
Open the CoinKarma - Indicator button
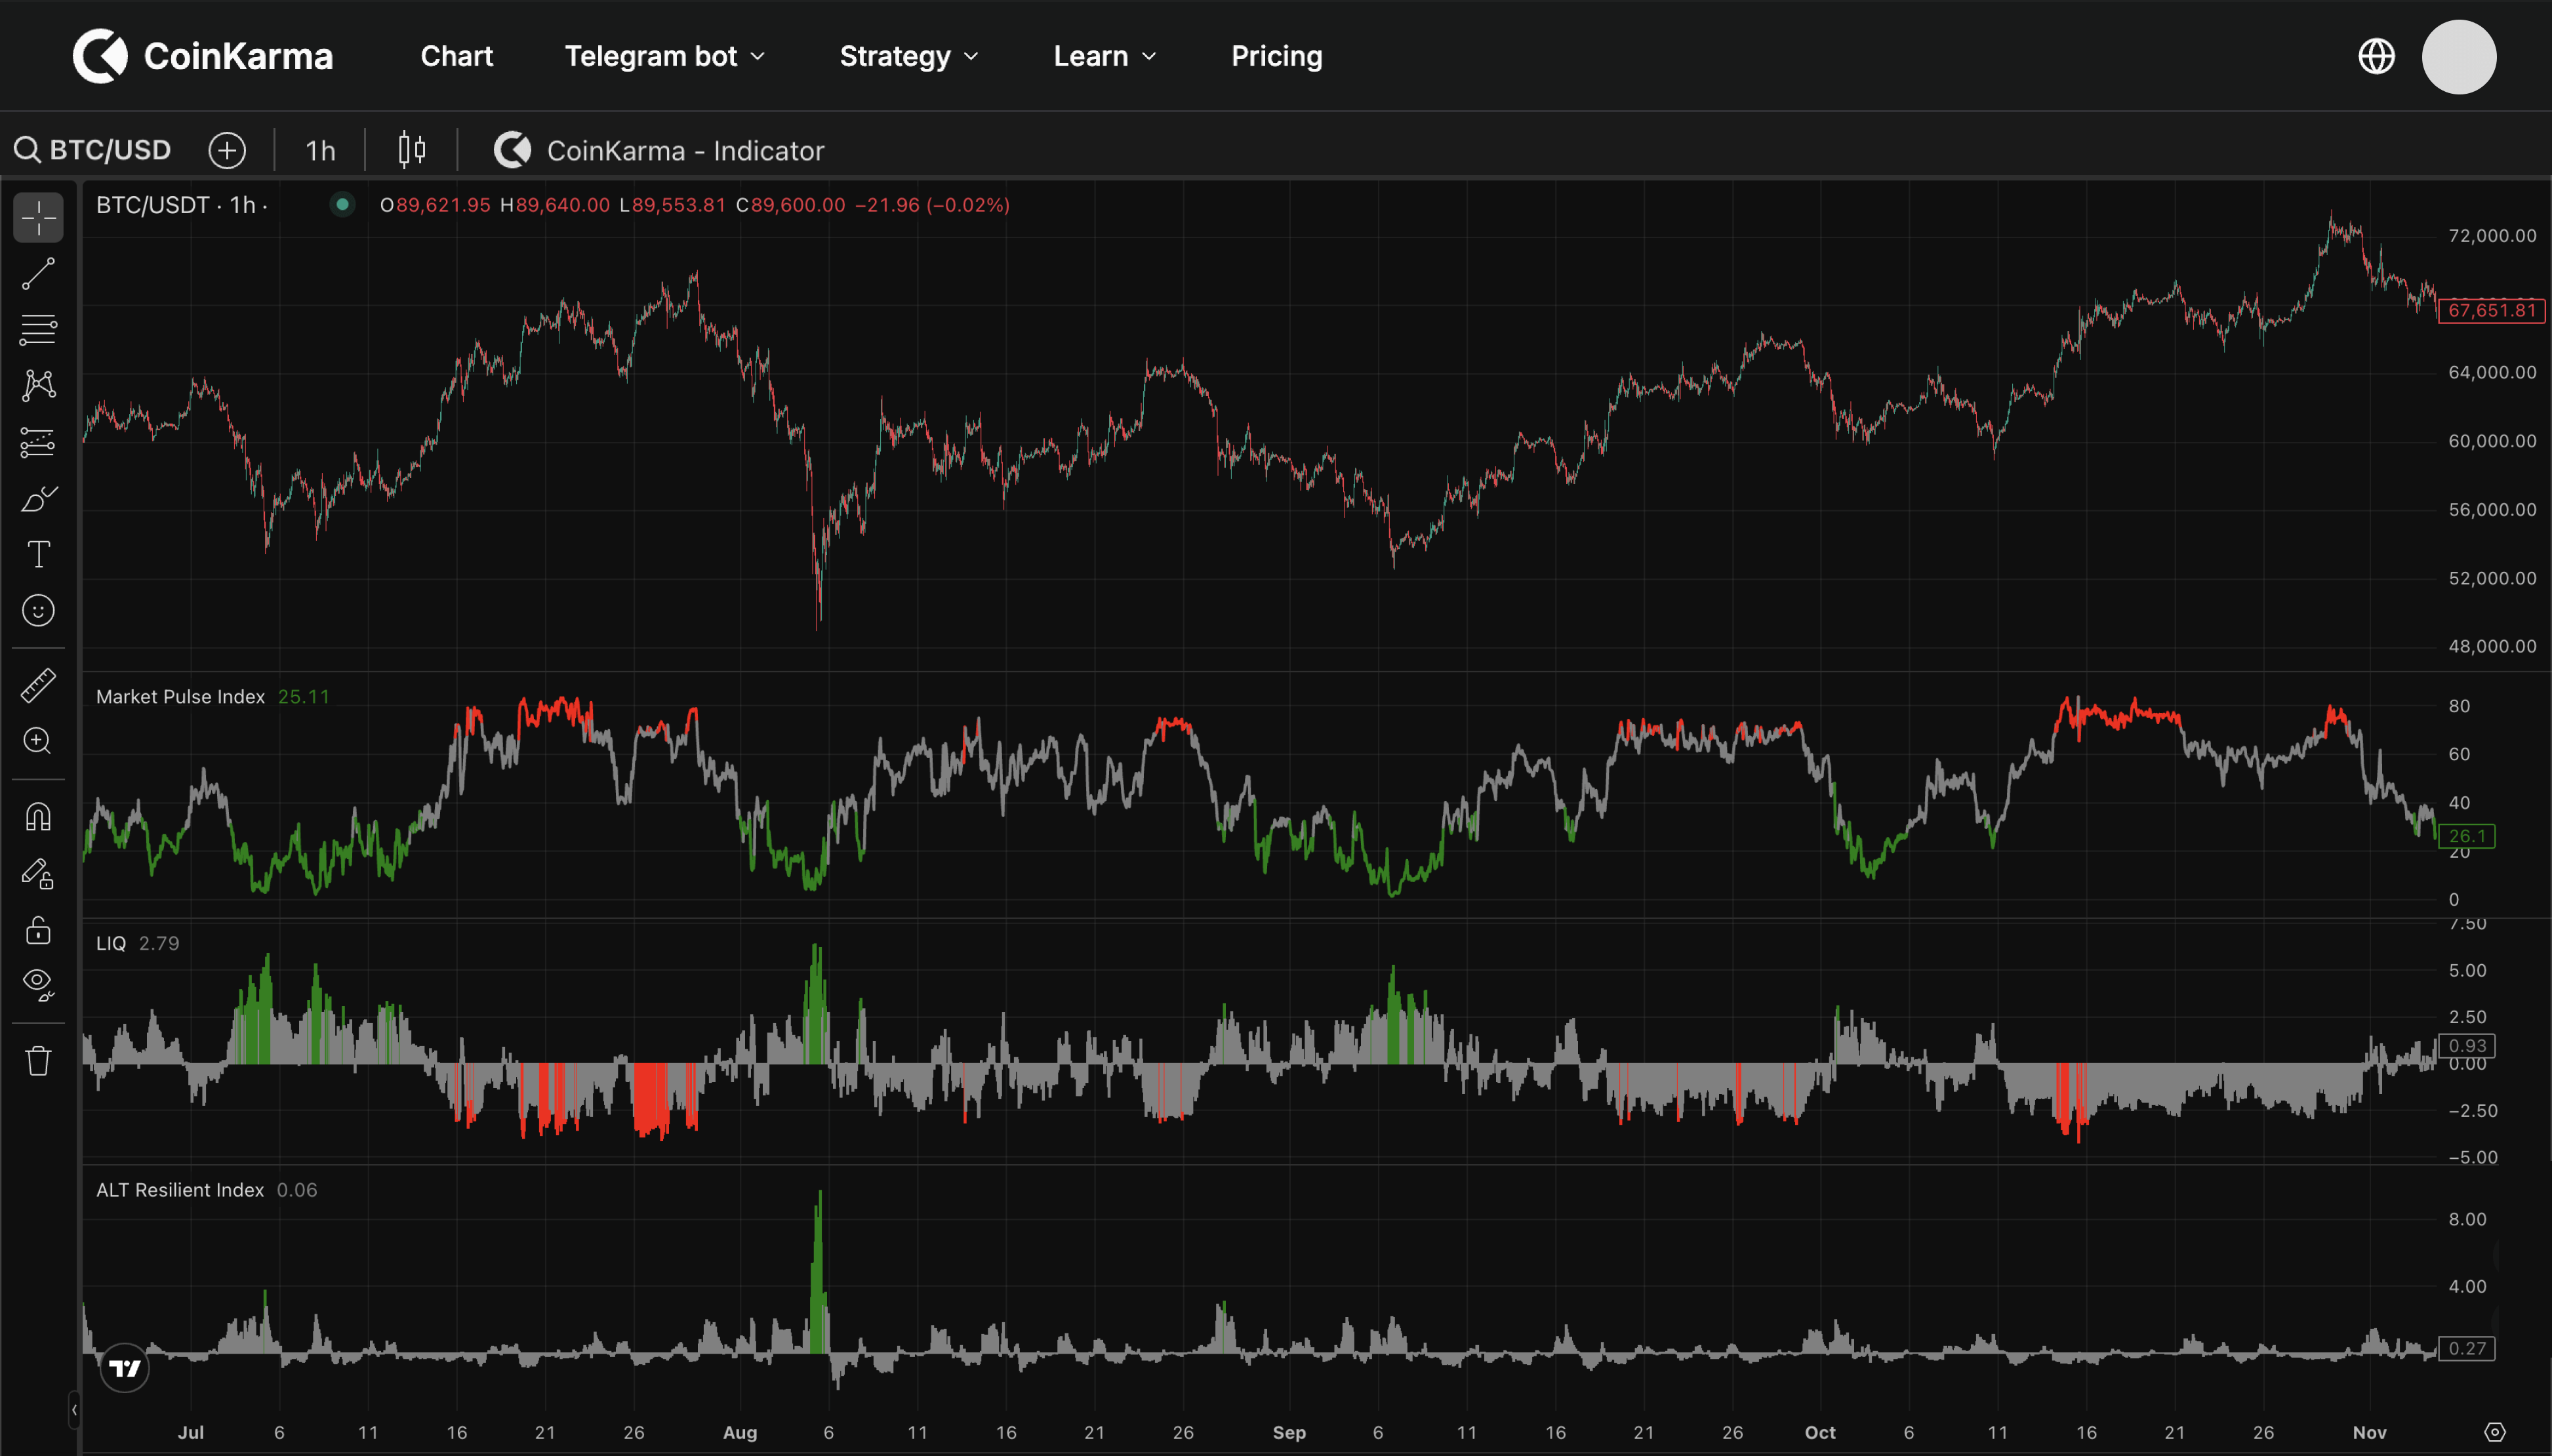coord(660,150)
